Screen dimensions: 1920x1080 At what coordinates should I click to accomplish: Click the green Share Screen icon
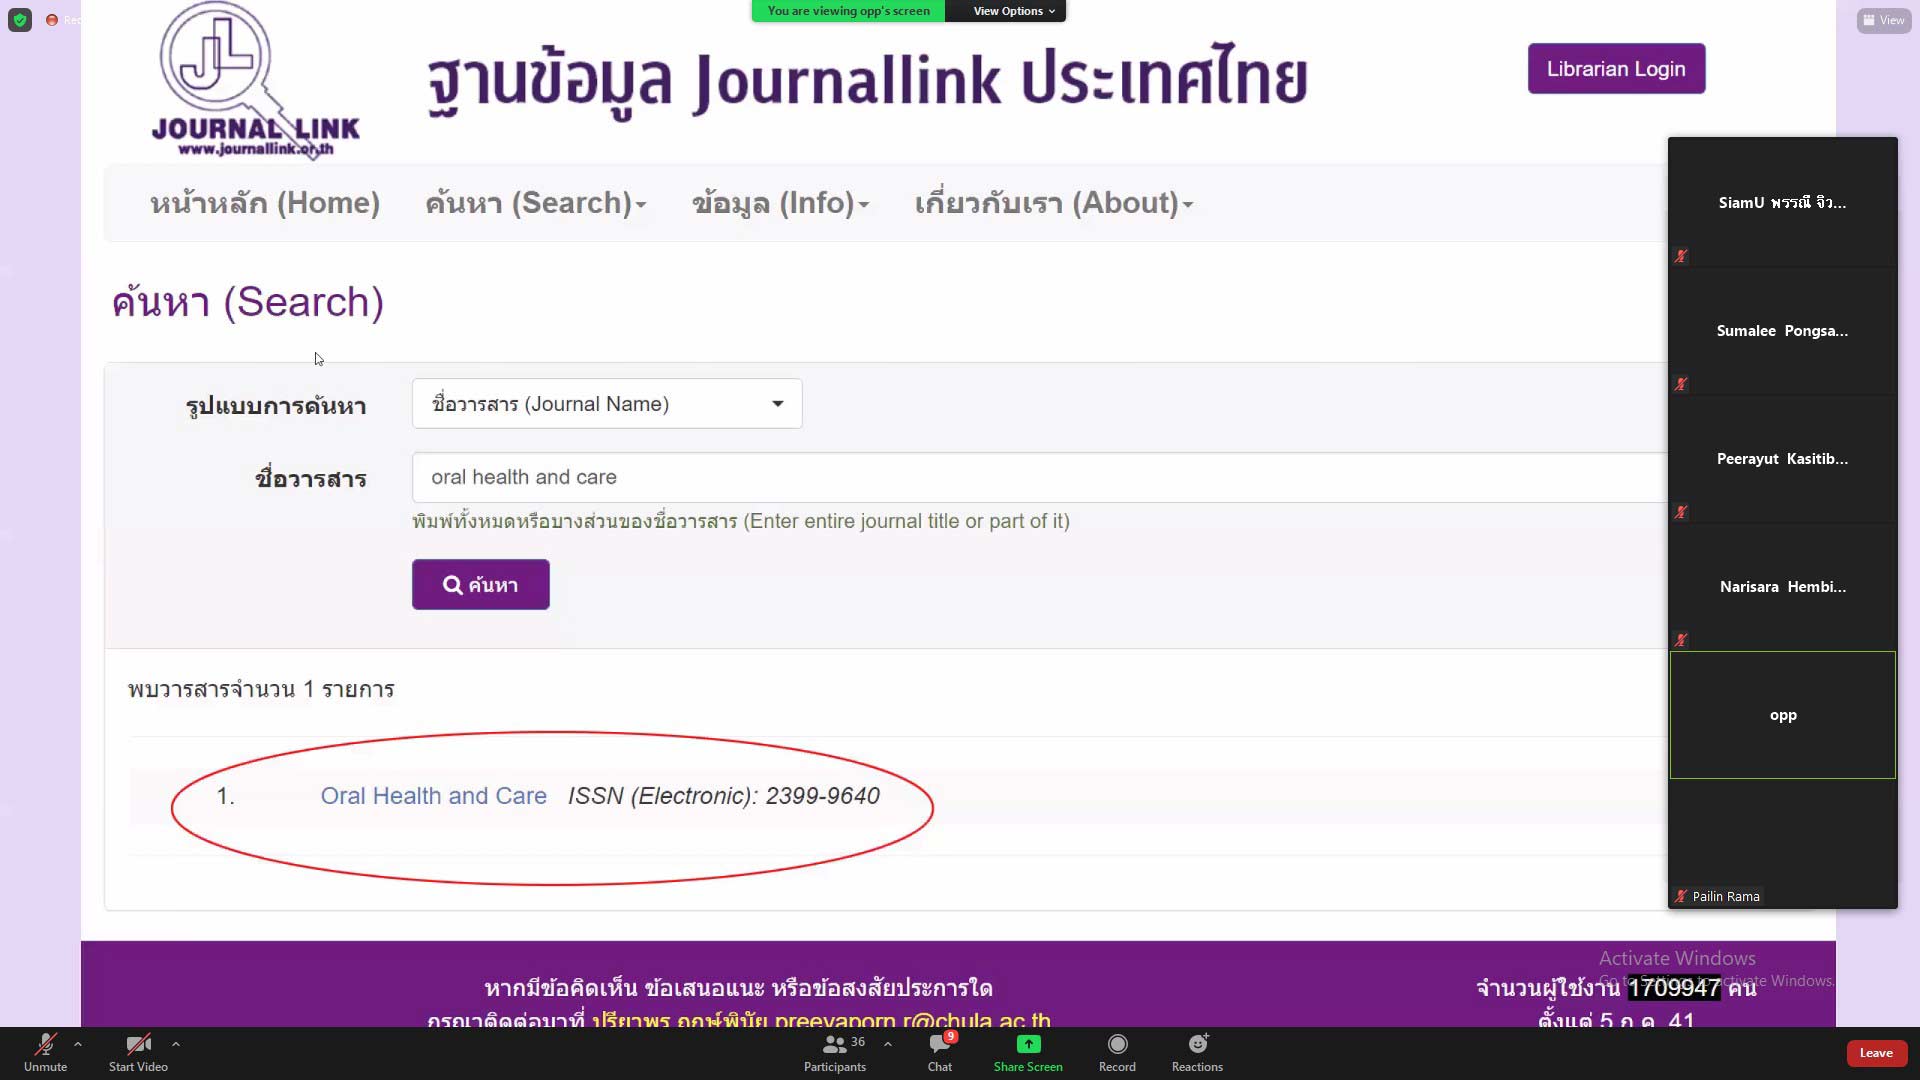(x=1028, y=1045)
